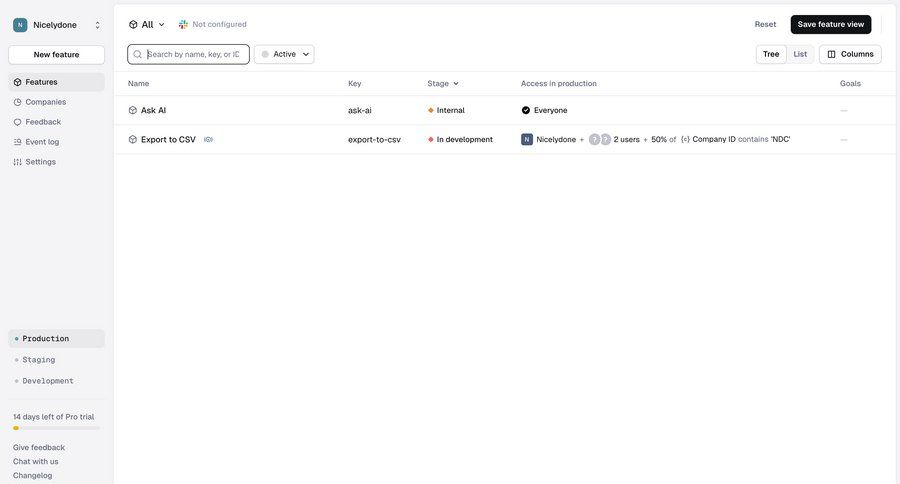
Task: Click the ask-ai key cell
Action: (359, 110)
